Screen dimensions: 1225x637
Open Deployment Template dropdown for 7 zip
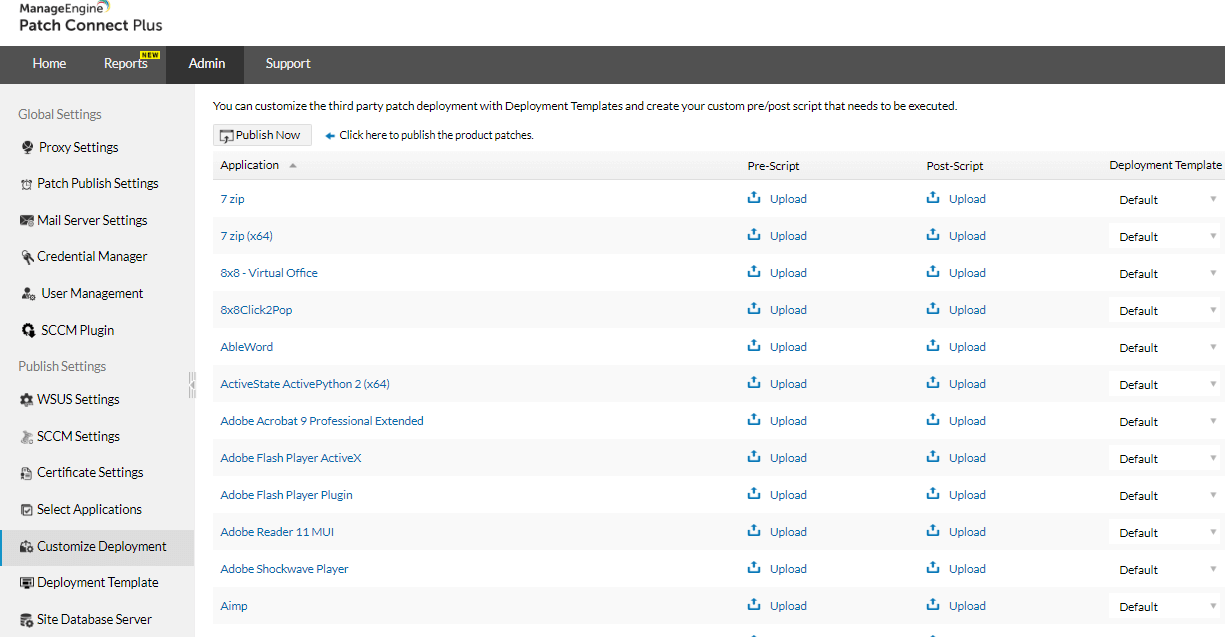point(1166,200)
